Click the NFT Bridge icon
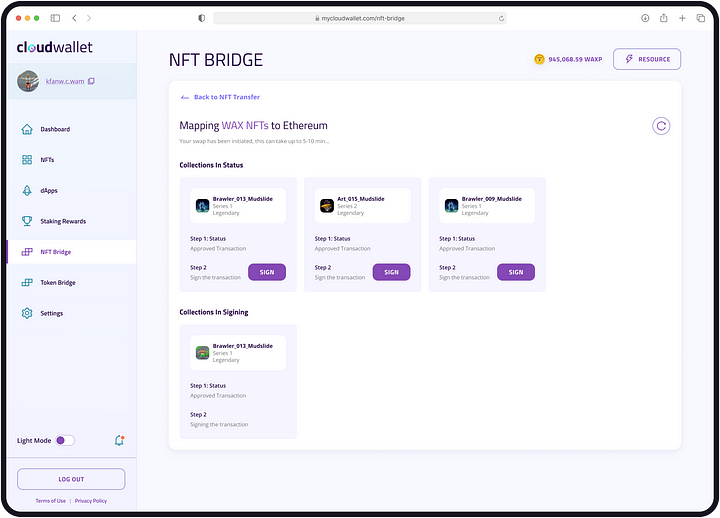720x518 pixels. tap(27, 252)
